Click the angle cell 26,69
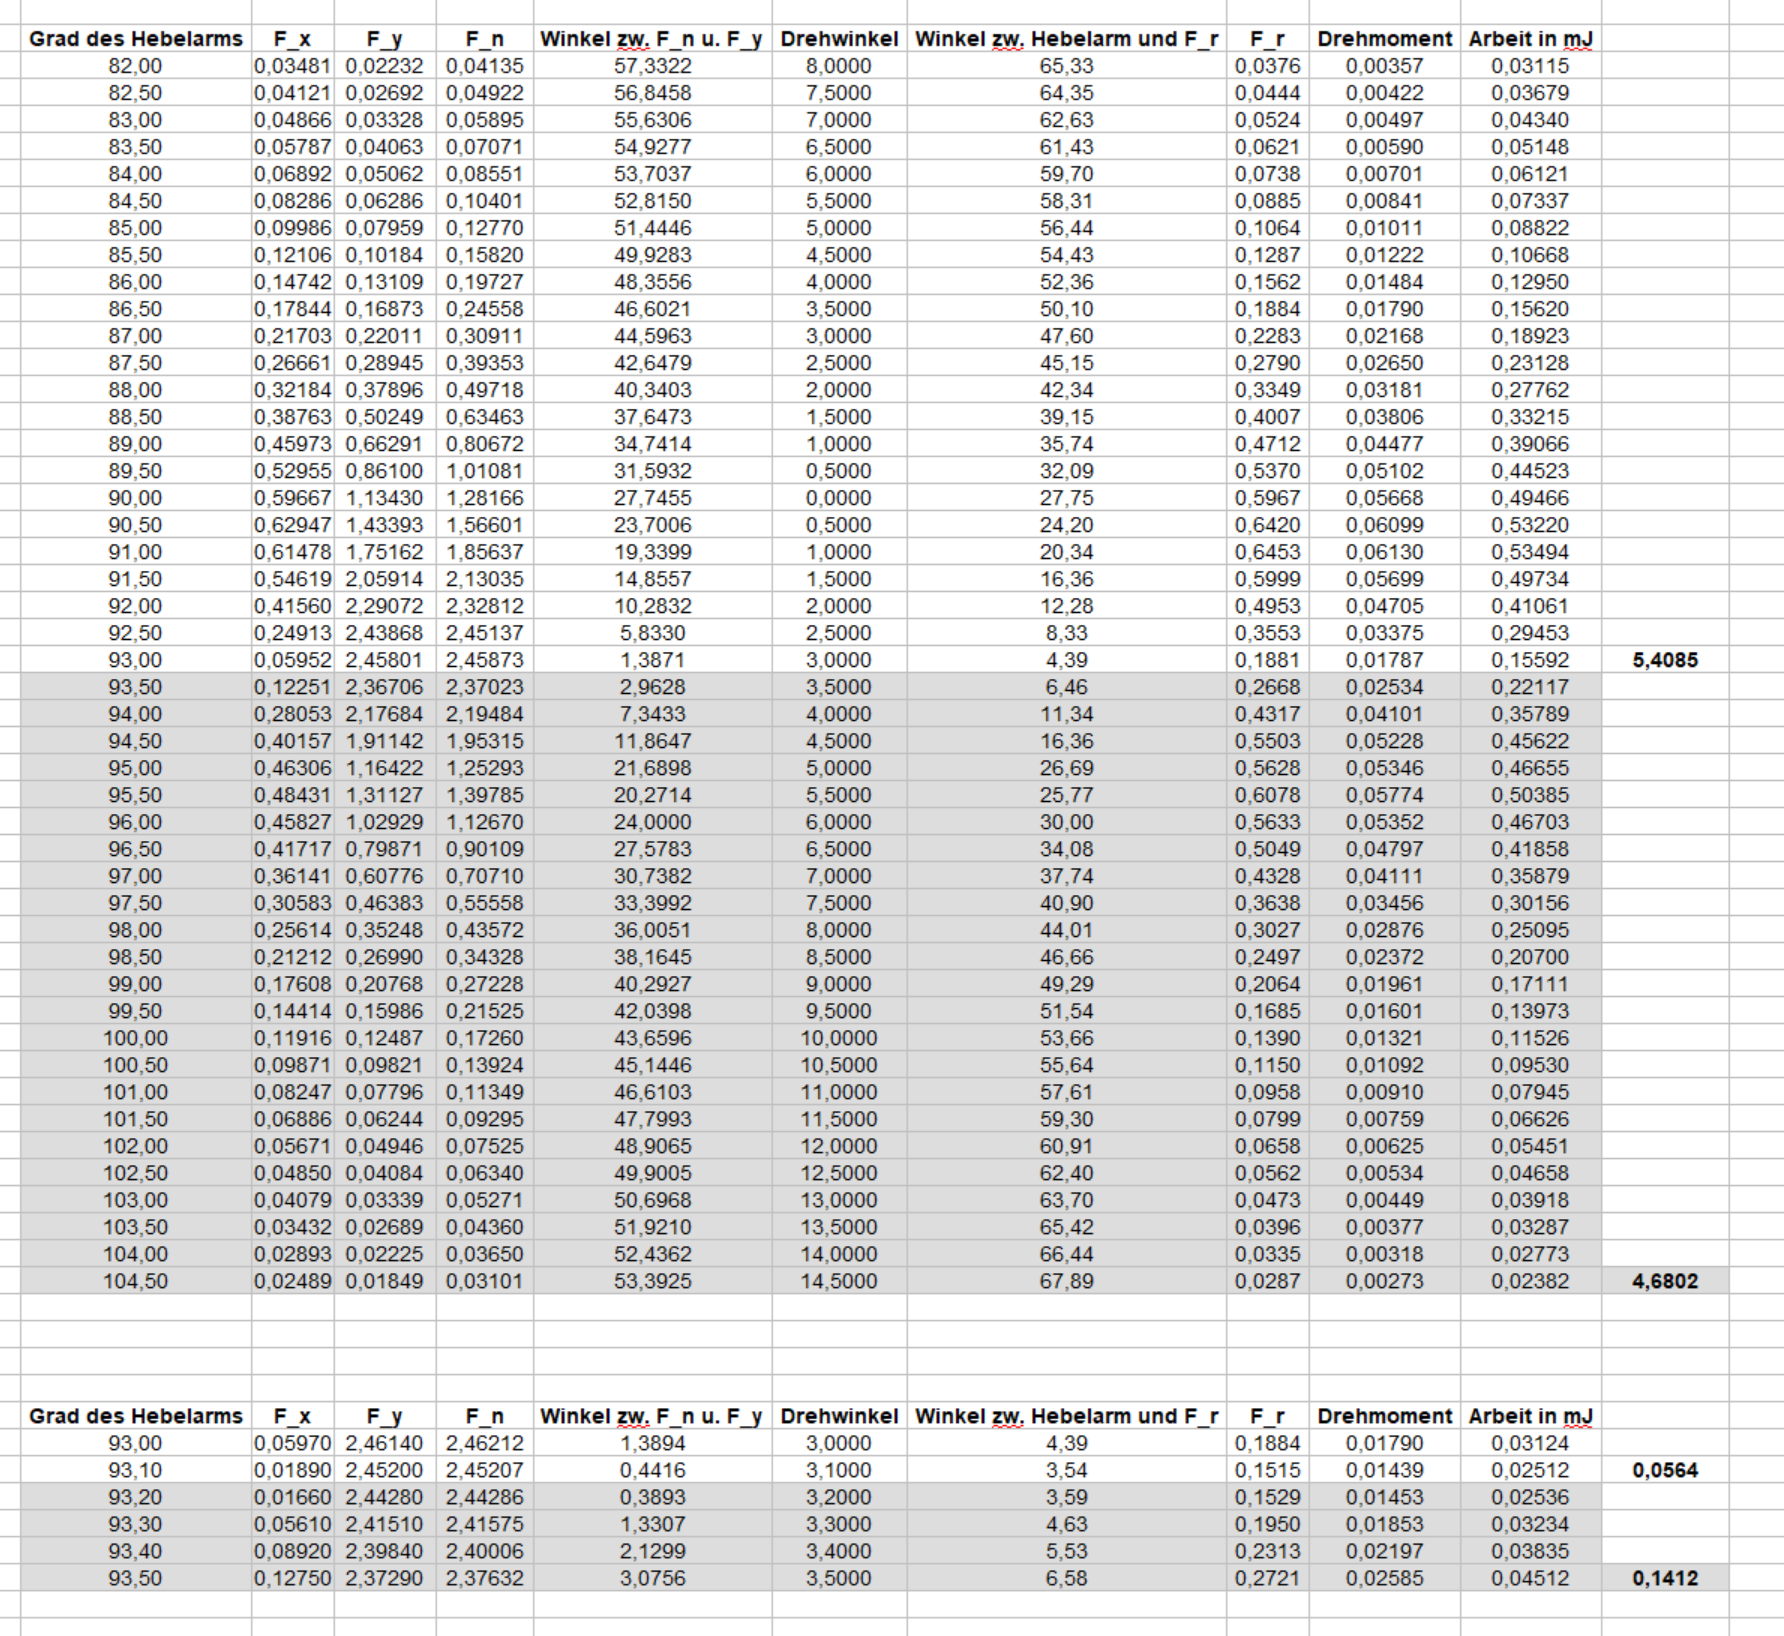The width and height of the screenshot is (1784, 1636). (1066, 768)
